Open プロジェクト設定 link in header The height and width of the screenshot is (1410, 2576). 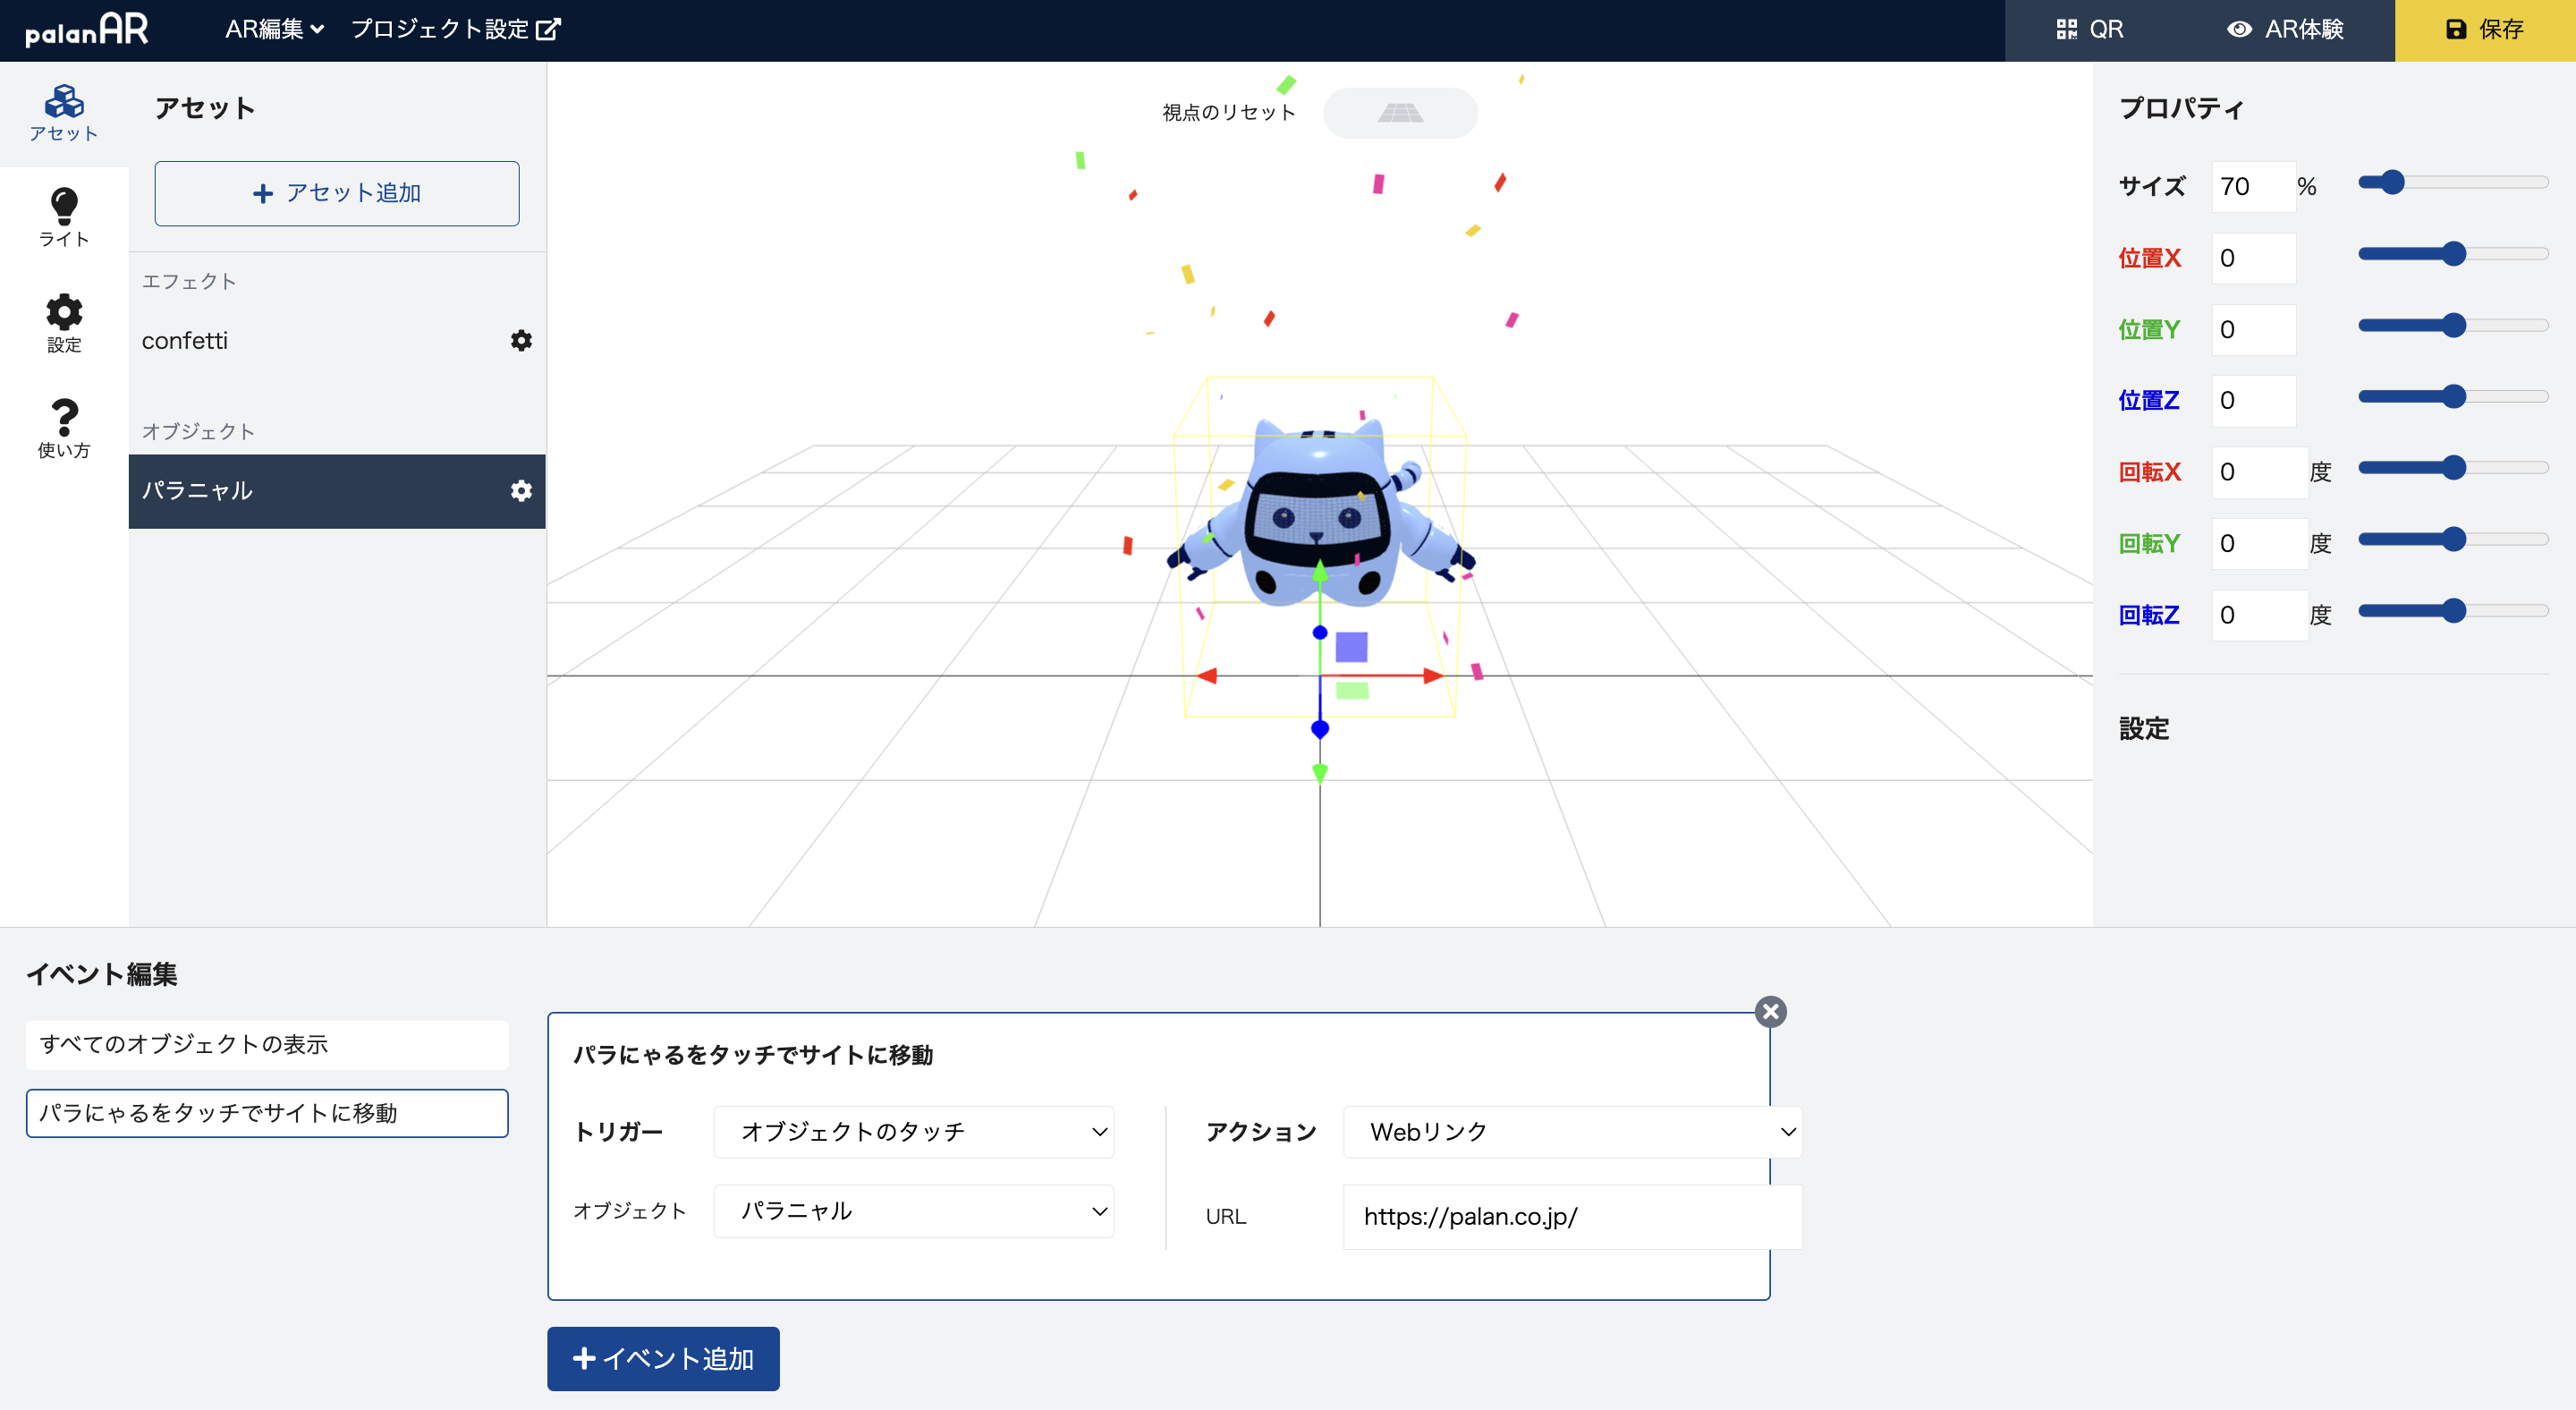[455, 30]
